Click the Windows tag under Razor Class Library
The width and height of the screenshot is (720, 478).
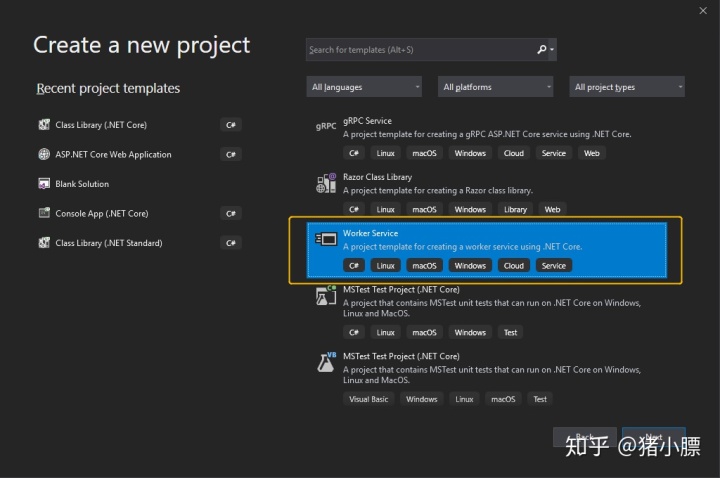(470, 209)
